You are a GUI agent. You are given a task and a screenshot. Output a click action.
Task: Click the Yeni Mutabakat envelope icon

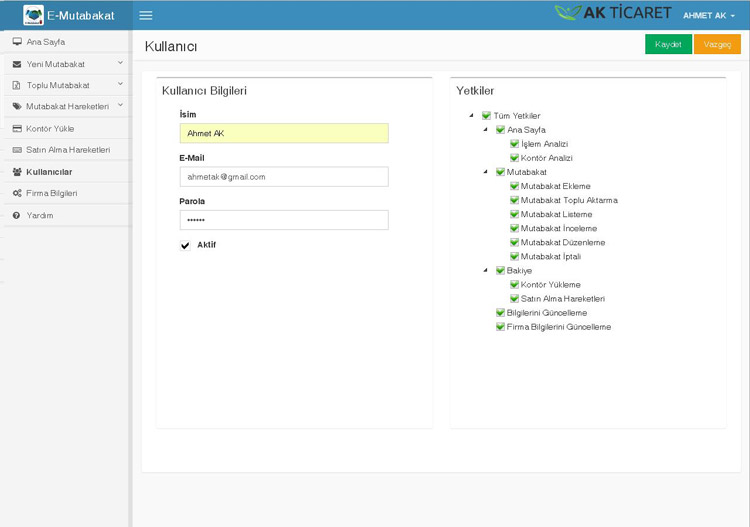point(17,64)
